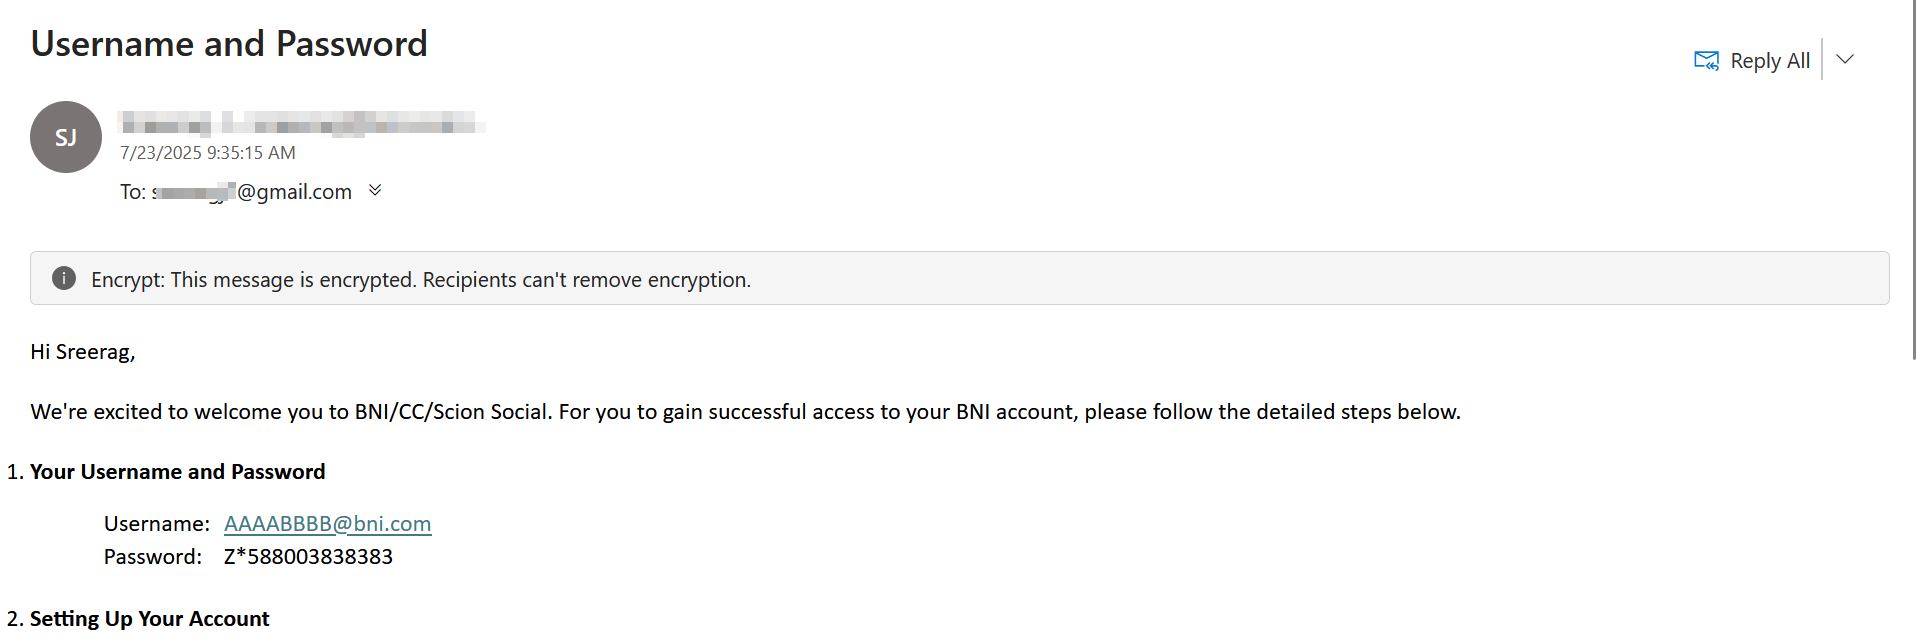Click the Username: field label

click(157, 524)
